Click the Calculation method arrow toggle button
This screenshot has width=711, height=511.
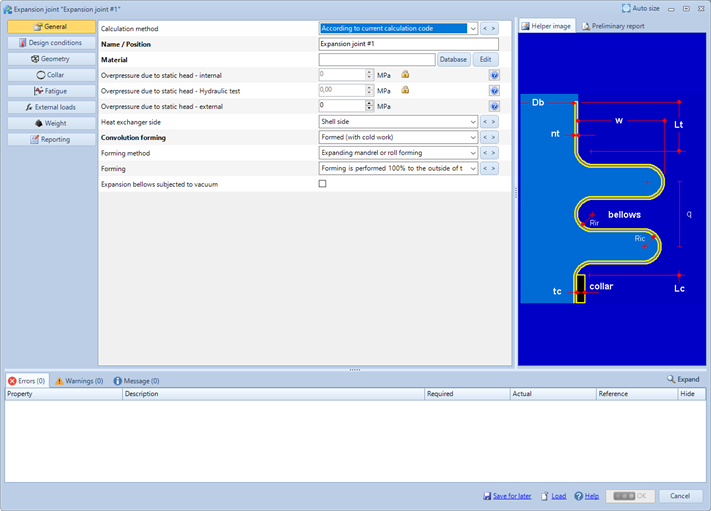click(x=489, y=29)
